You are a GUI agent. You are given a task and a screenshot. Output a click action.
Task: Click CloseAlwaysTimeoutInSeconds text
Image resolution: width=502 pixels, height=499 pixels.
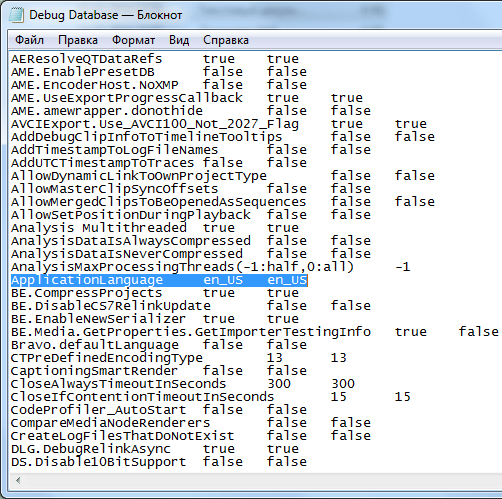click(118, 384)
